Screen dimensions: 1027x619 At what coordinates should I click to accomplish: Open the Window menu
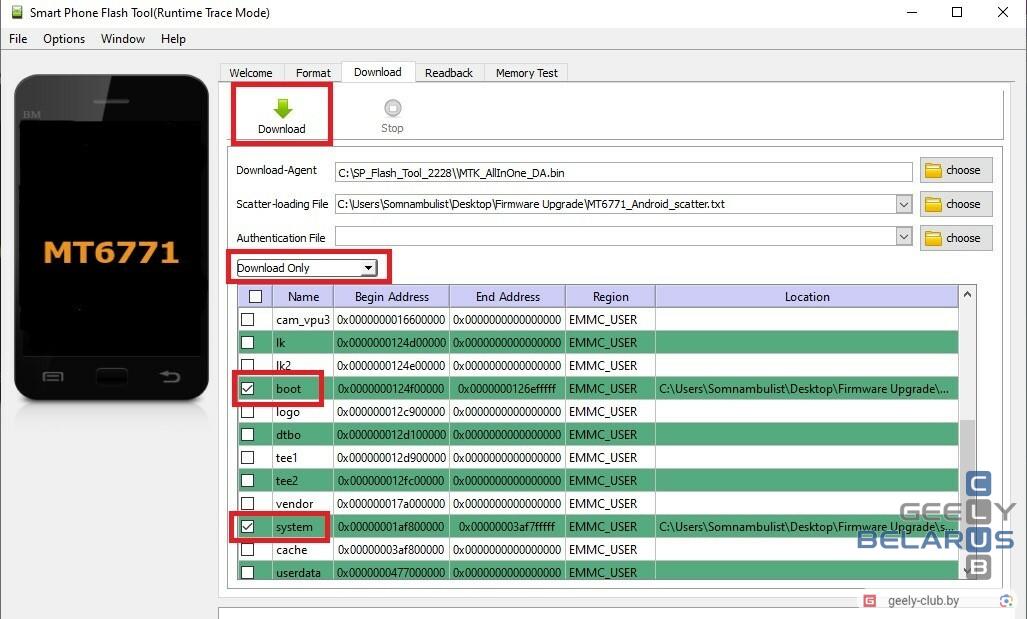click(123, 39)
